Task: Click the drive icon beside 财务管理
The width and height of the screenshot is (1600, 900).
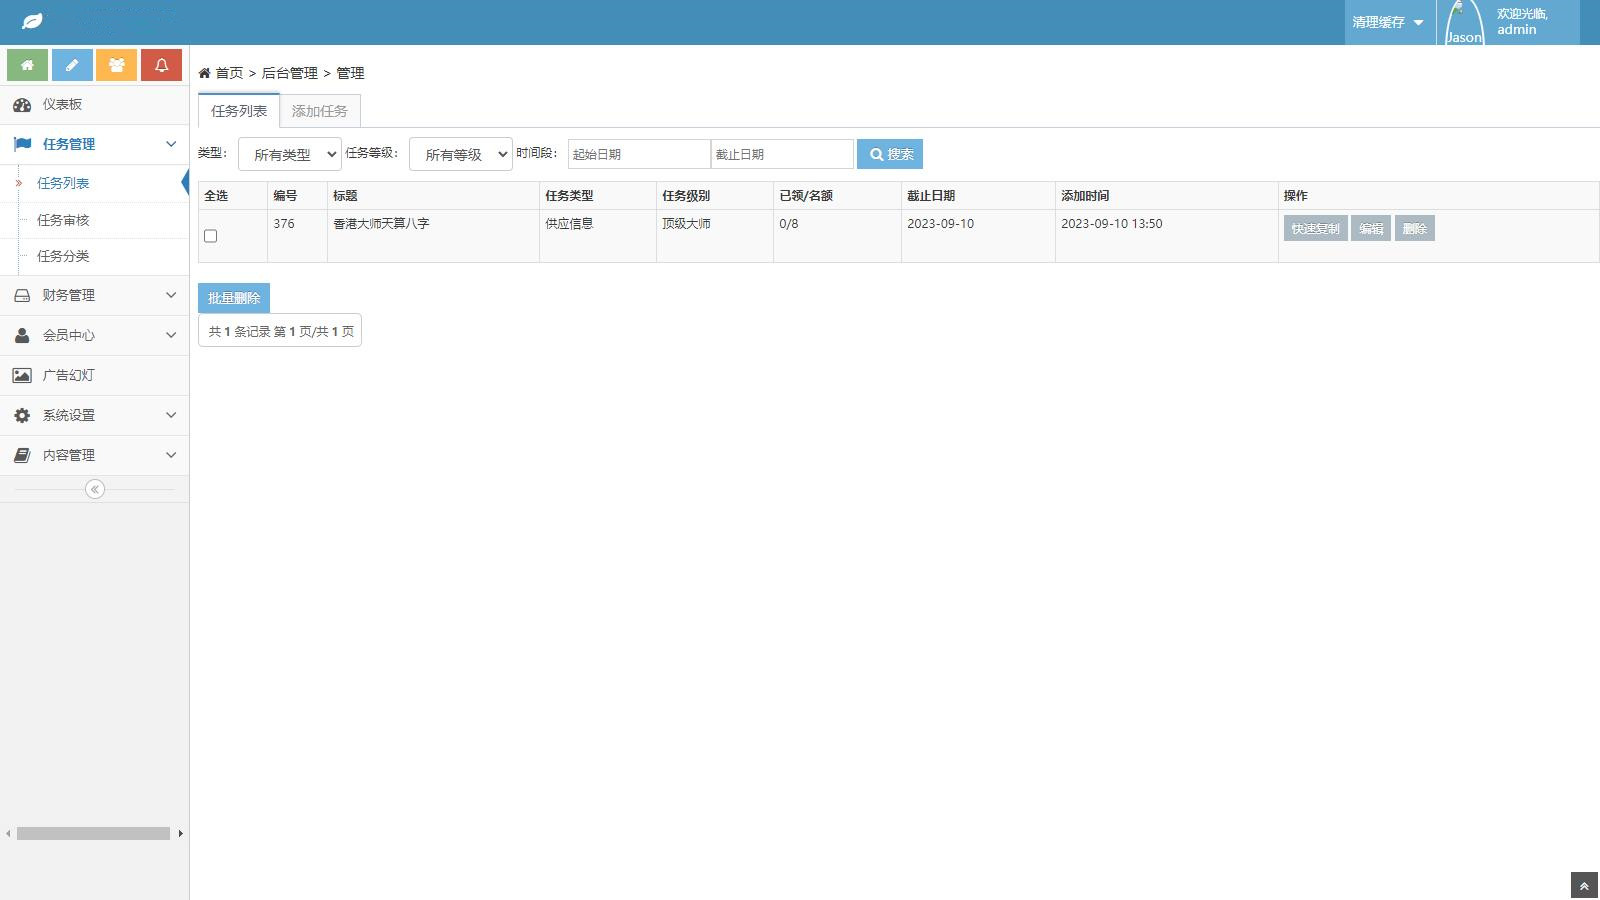Action: (22, 295)
